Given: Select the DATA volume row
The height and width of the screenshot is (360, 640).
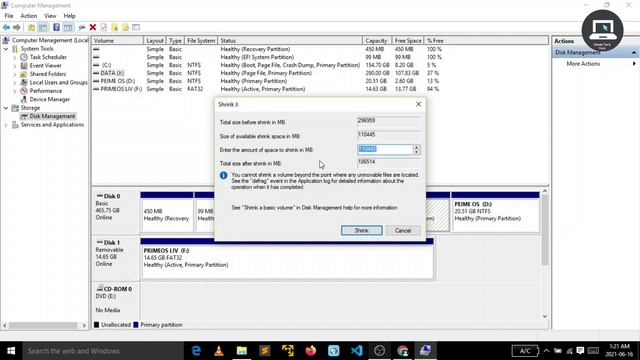Looking at the screenshot, I should click(268, 73).
